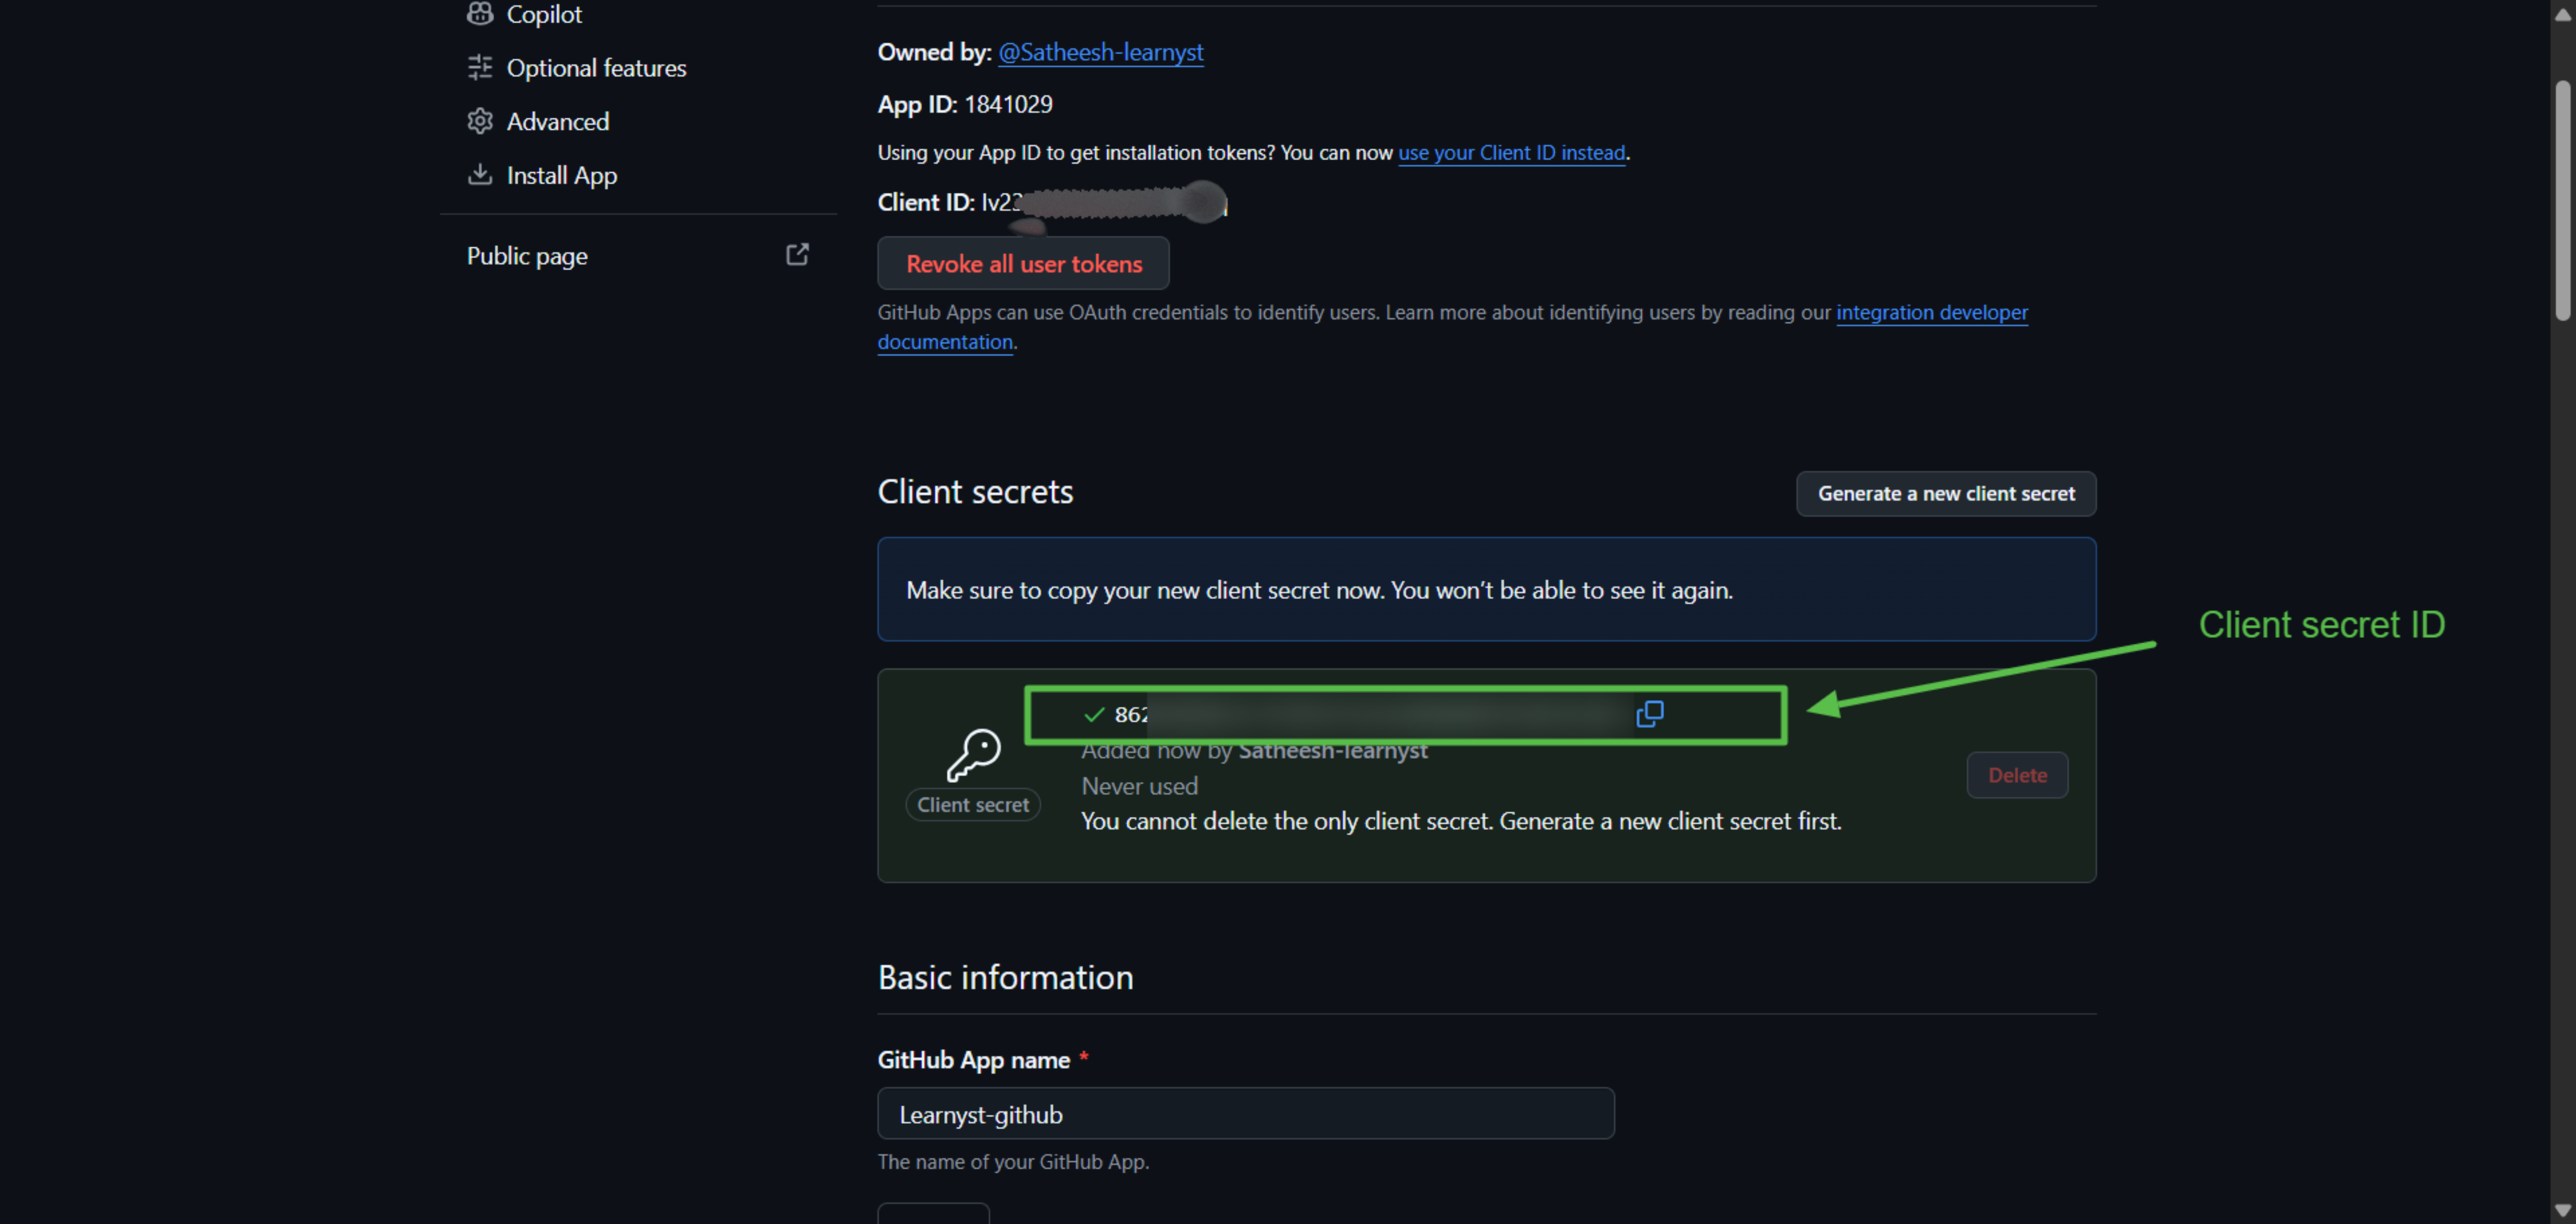This screenshot has width=2576, height=1224.
Task: Click the vertical scrollbar thumb
Action: click(2562, 200)
